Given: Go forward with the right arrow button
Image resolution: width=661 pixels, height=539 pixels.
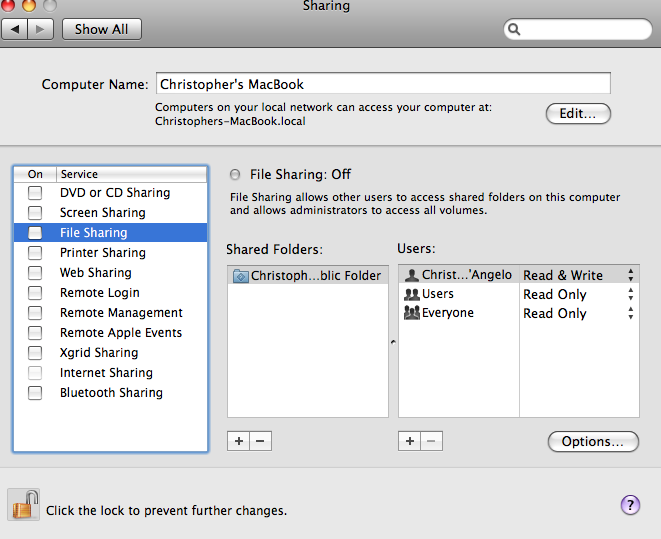Looking at the screenshot, I should 40,29.
